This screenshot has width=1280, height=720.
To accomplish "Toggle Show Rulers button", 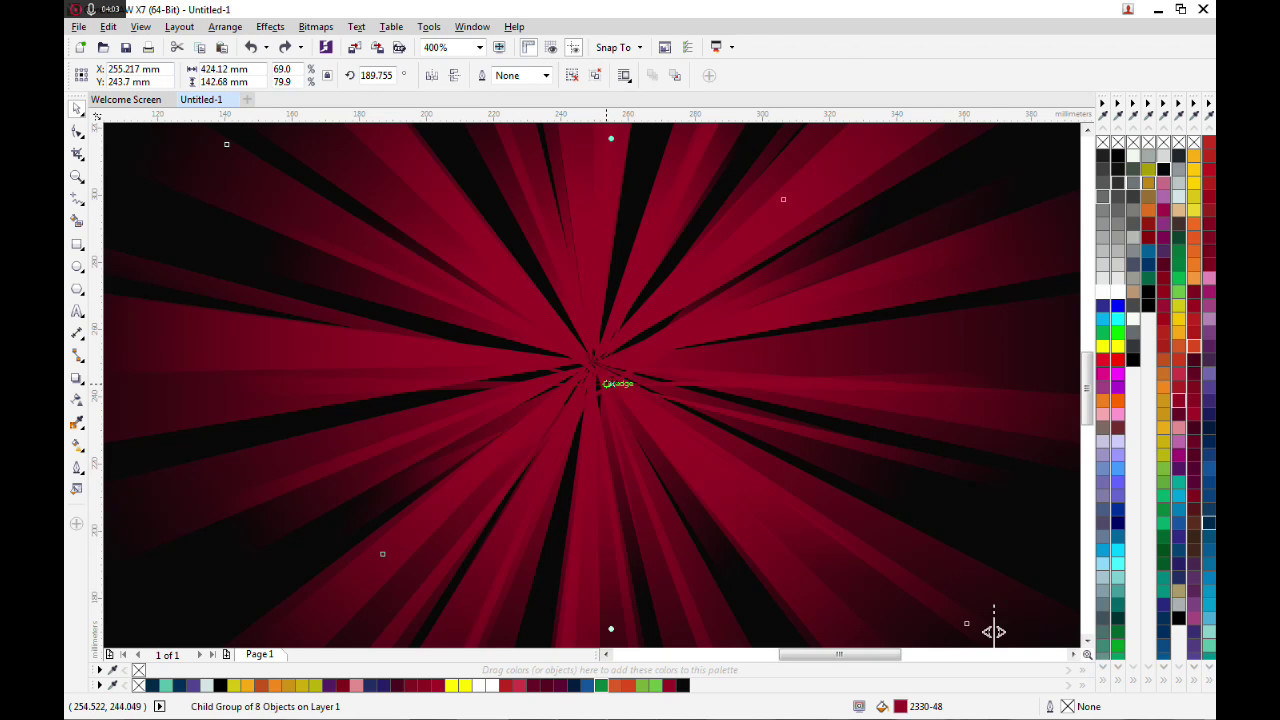I will coord(528,47).
